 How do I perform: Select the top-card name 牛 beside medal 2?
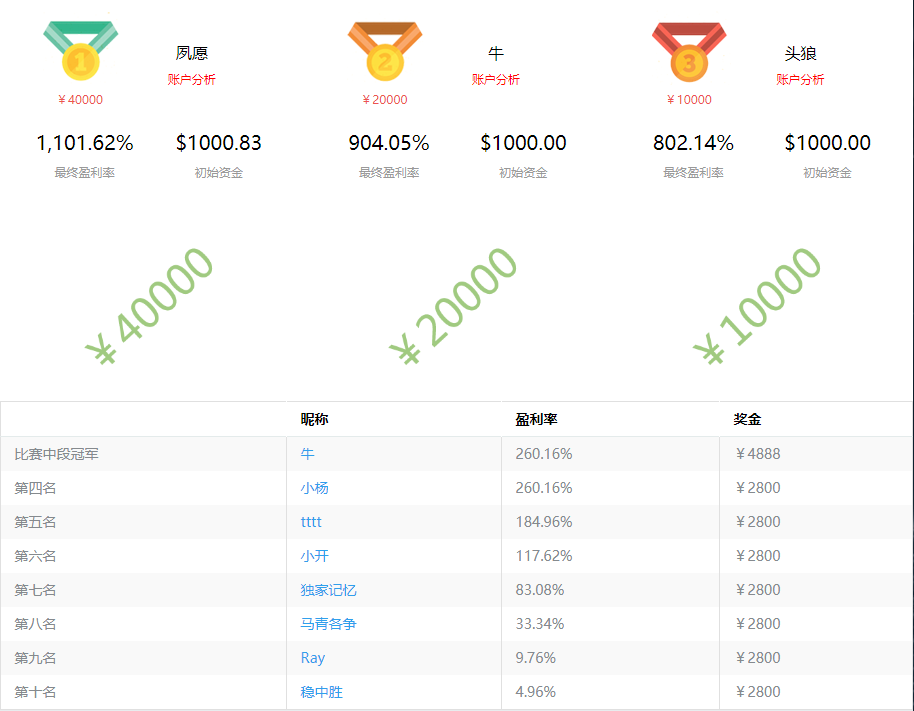[496, 54]
